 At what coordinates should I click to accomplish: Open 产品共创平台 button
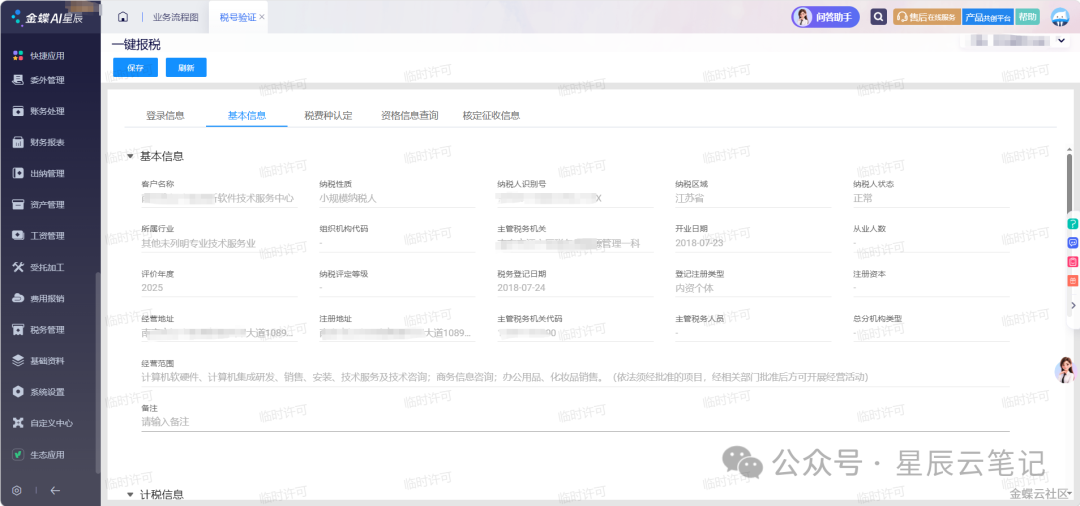pyautogui.click(x=988, y=17)
